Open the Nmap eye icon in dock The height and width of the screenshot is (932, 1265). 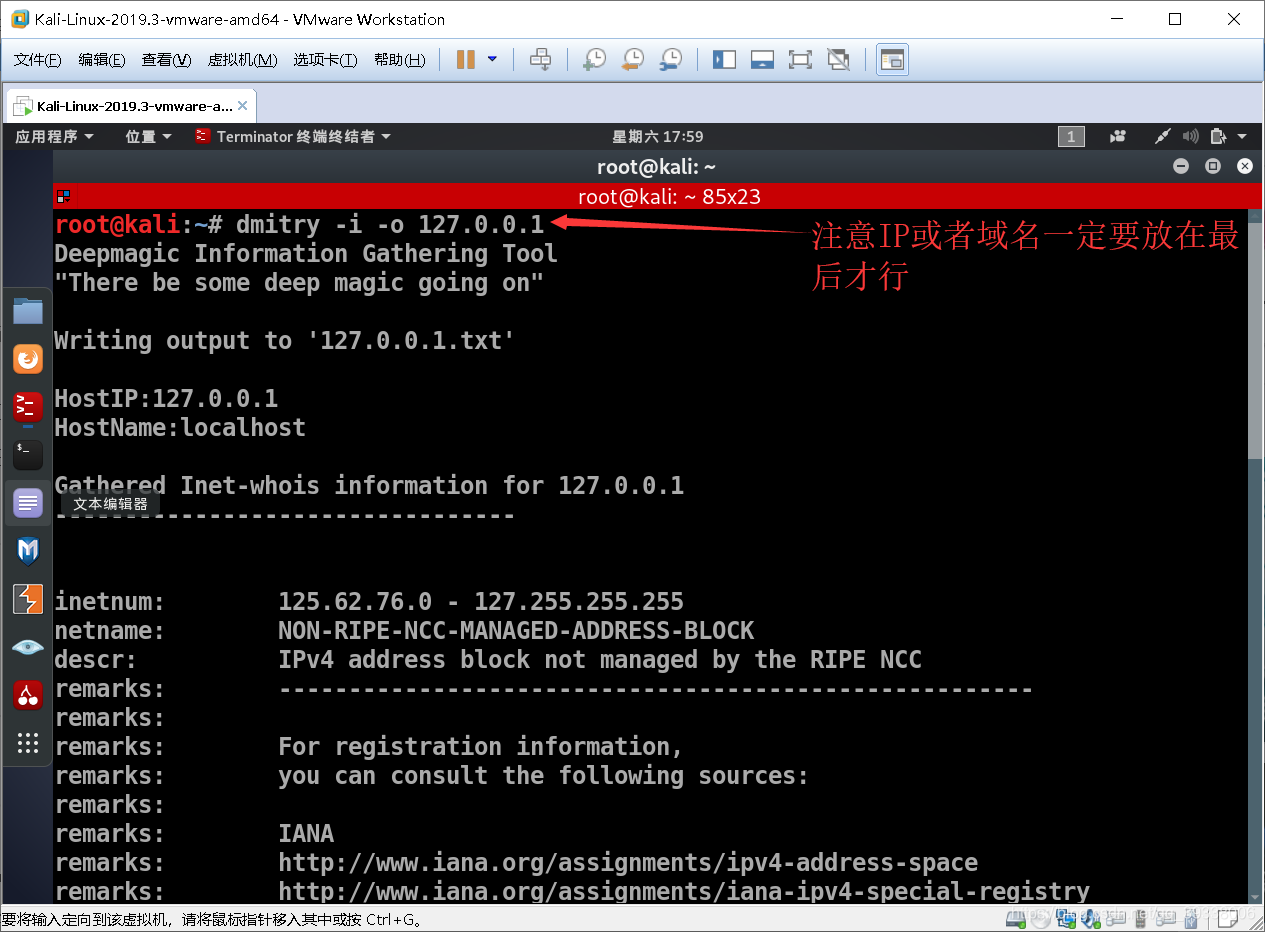[x=28, y=647]
